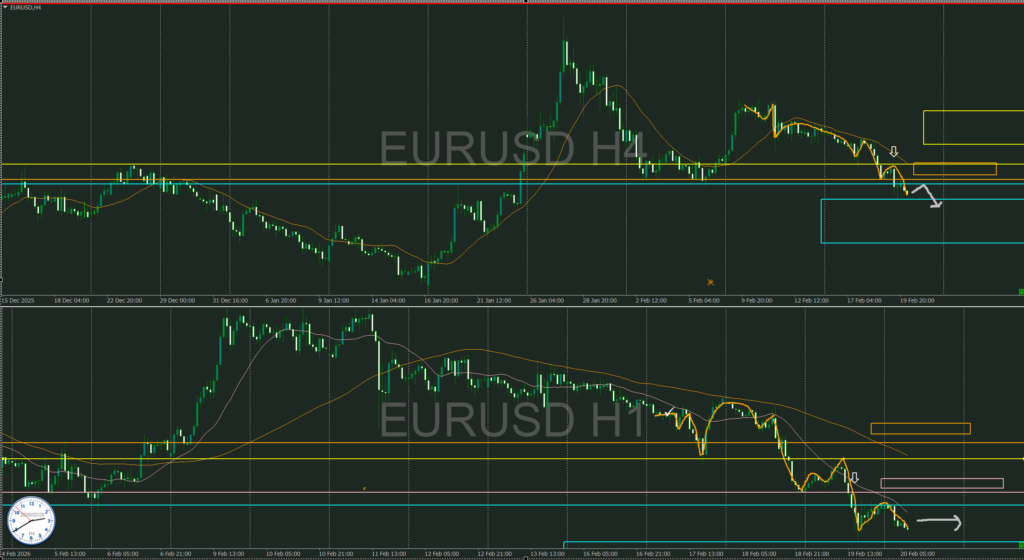Select the large cyan rectangle on H4 chart
Image resolution: width=1024 pixels, height=560 pixels.
coord(920,221)
